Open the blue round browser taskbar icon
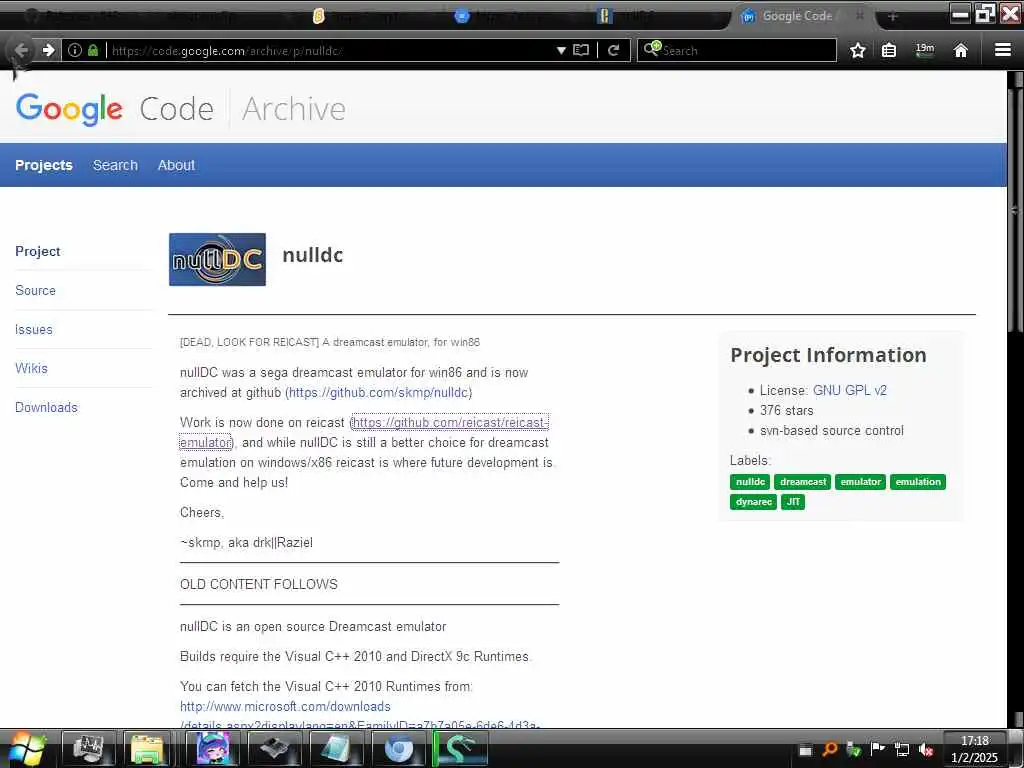Viewport: 1024px width, 768px height. pos(398,748)
